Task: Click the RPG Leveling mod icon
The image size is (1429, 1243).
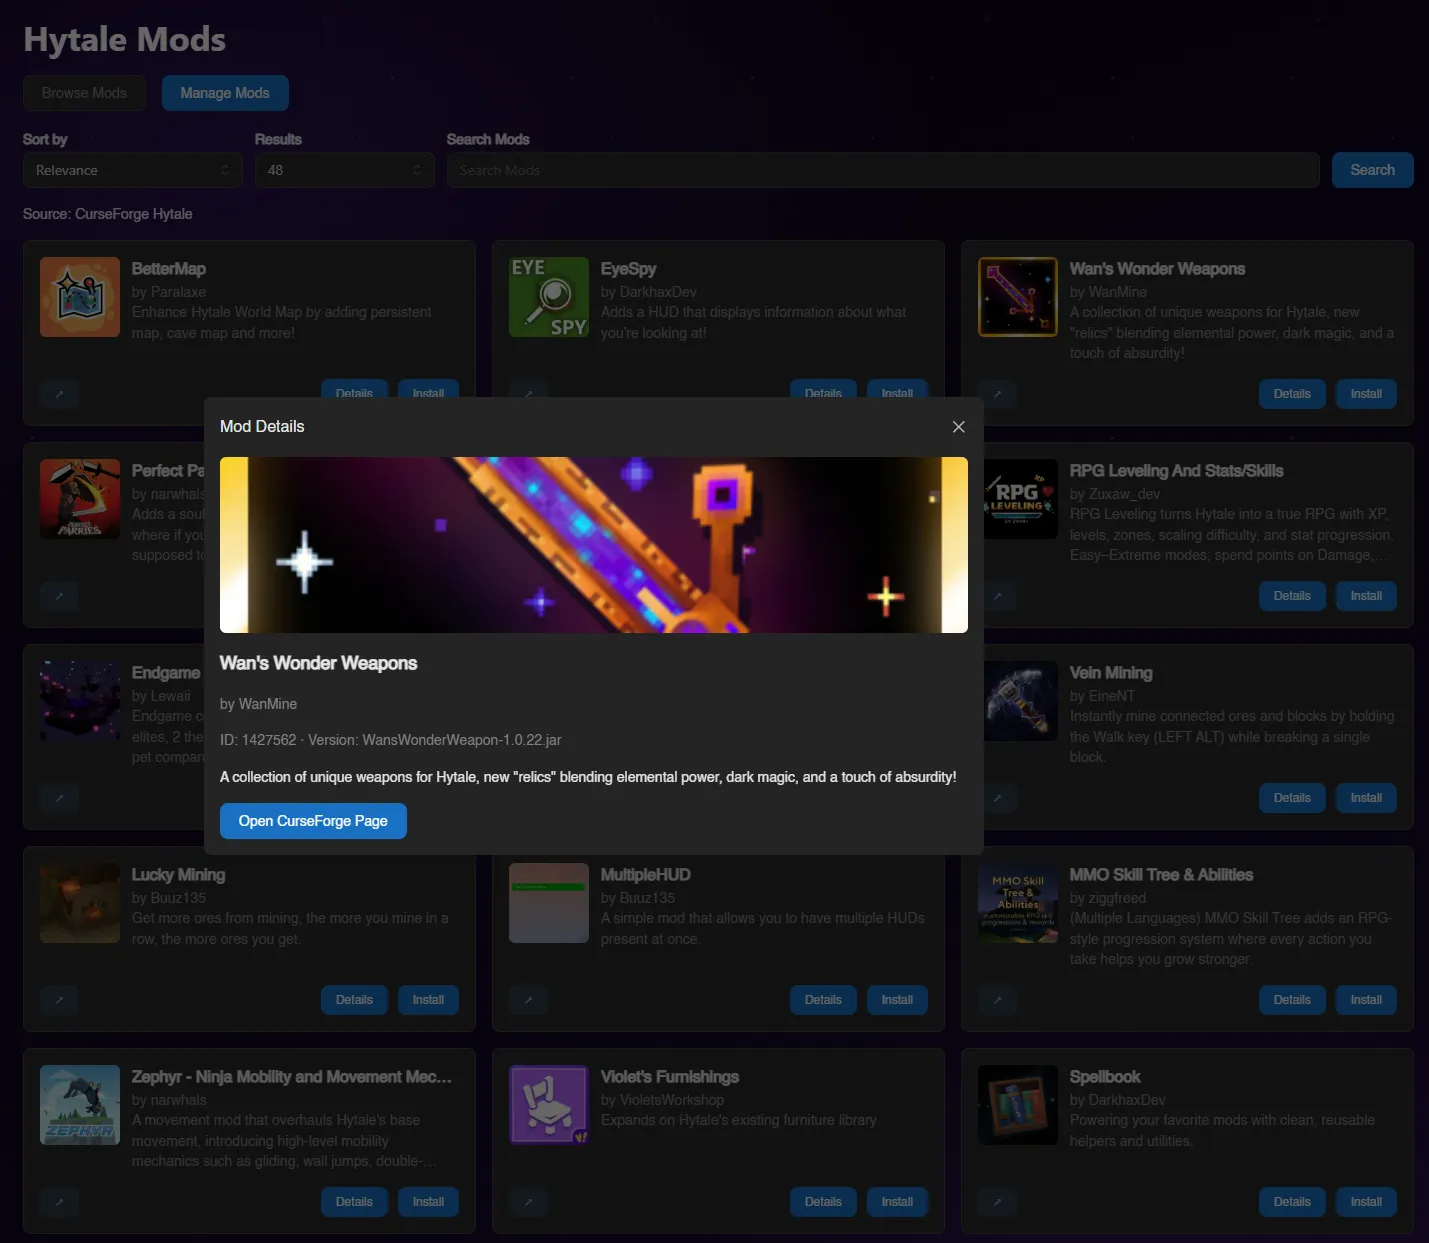Action: (x=1020, y=499)
